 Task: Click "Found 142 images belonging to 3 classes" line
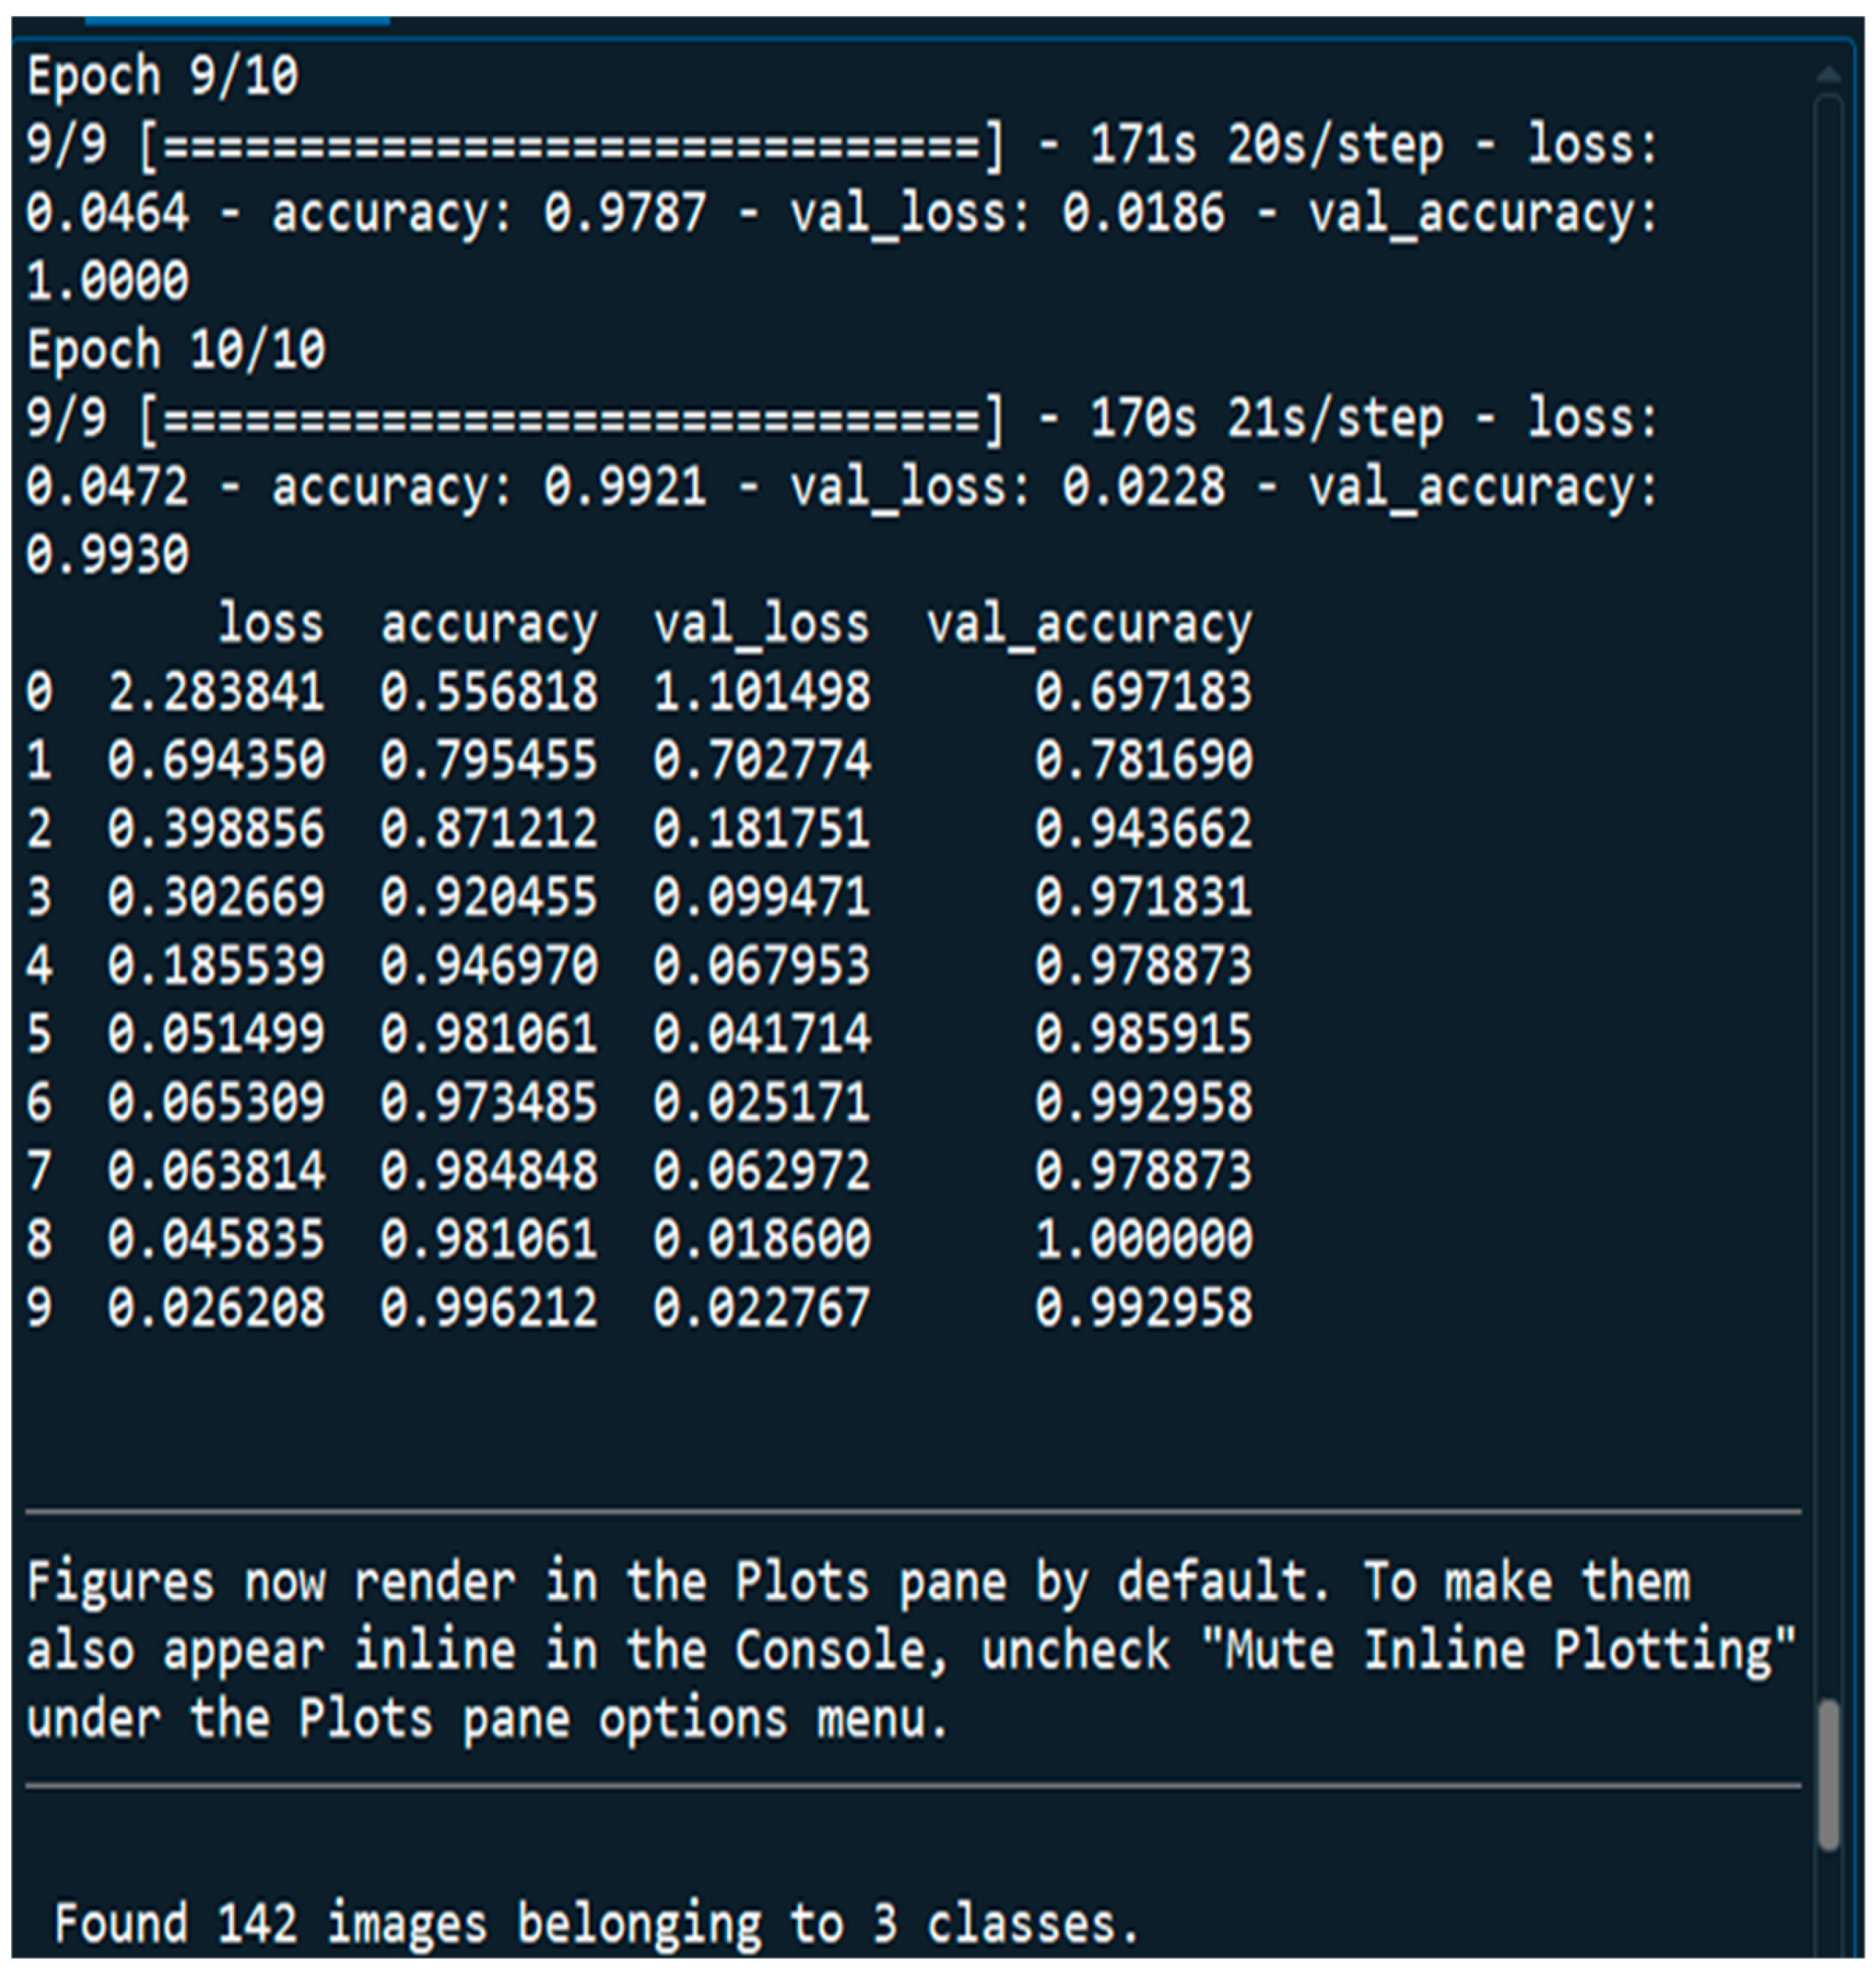coord(596,1922)
